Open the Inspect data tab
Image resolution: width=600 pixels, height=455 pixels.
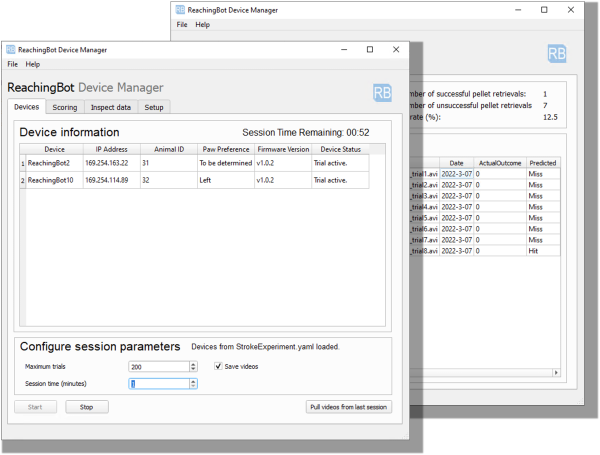pos(110,107)
